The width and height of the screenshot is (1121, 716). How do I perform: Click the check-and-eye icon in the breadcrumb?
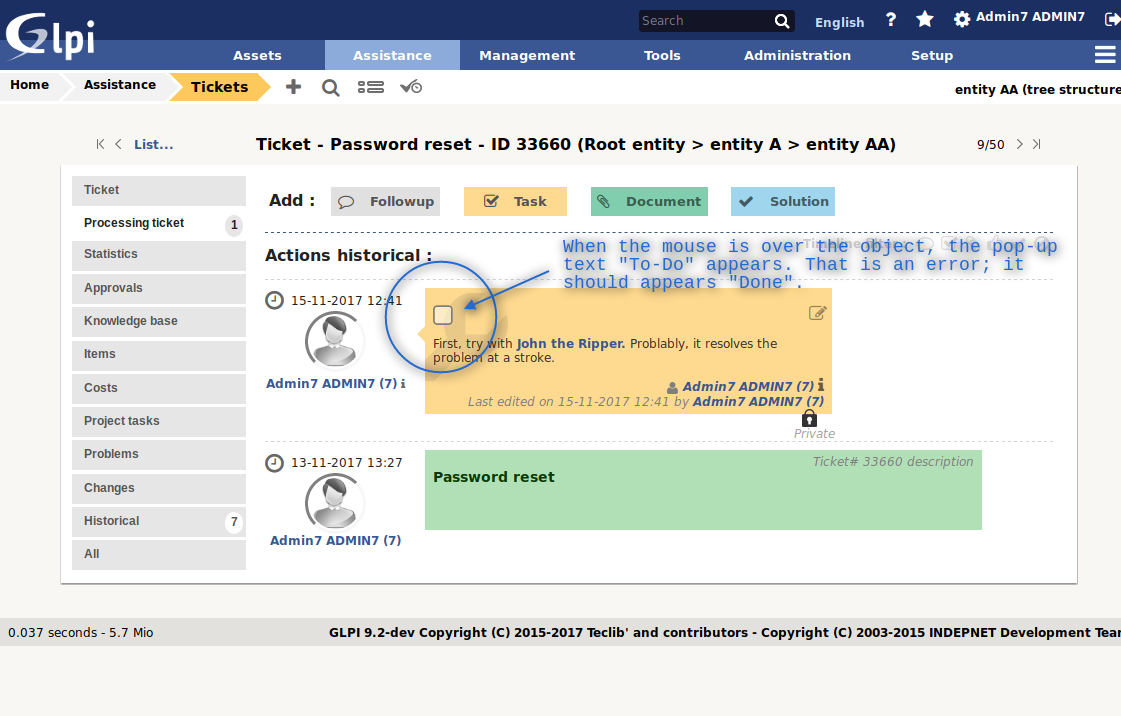pyautogui.click(x=411, y=87)
